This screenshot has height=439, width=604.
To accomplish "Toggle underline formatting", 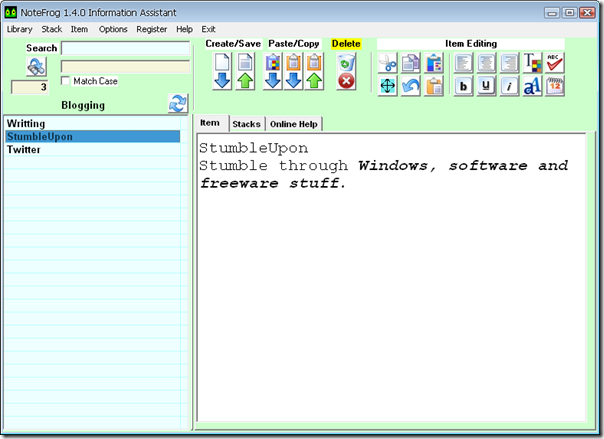I will [x=486, y=86].
